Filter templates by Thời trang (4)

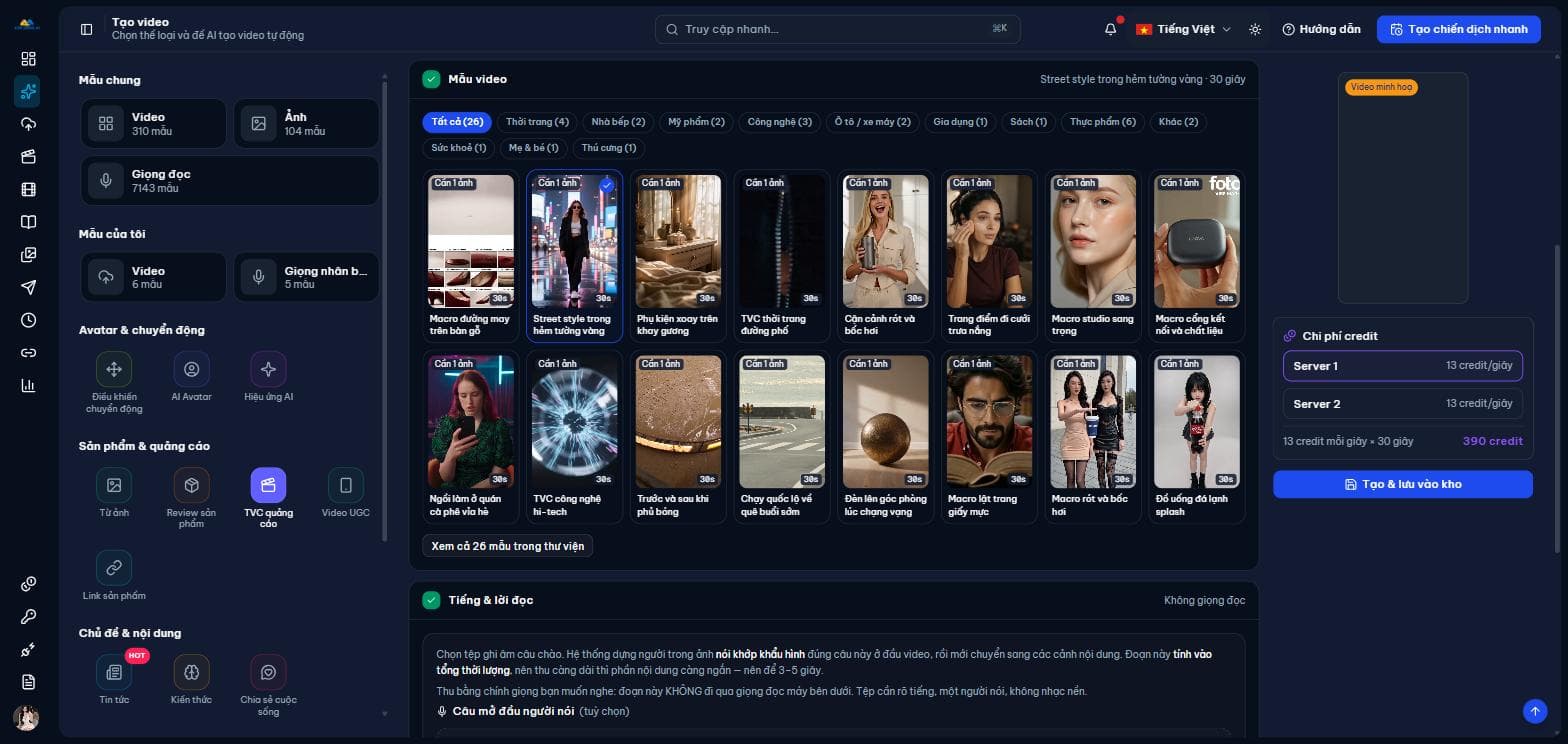(537, 122)
